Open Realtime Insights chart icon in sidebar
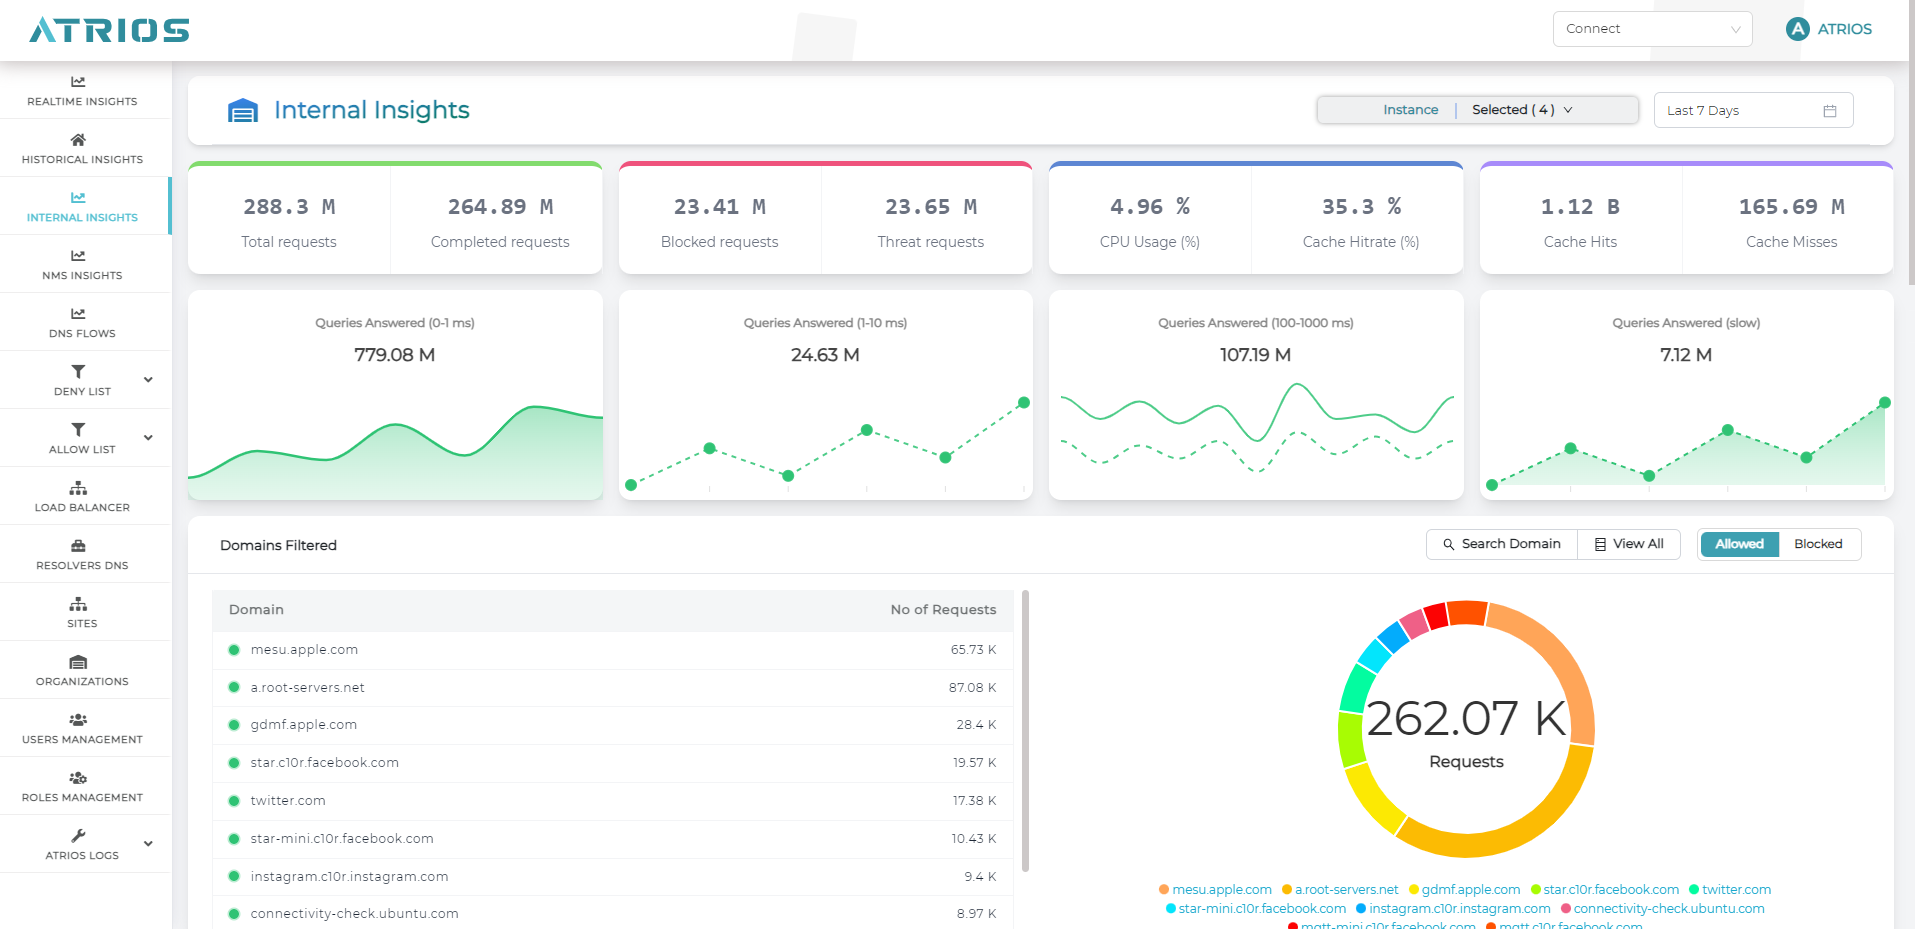 pyautogui.click(x=78, y=82)
